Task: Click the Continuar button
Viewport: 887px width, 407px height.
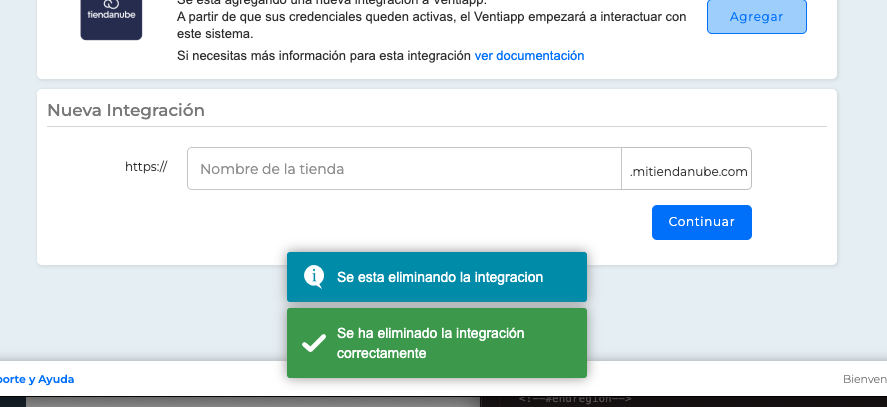Action: 701,222
